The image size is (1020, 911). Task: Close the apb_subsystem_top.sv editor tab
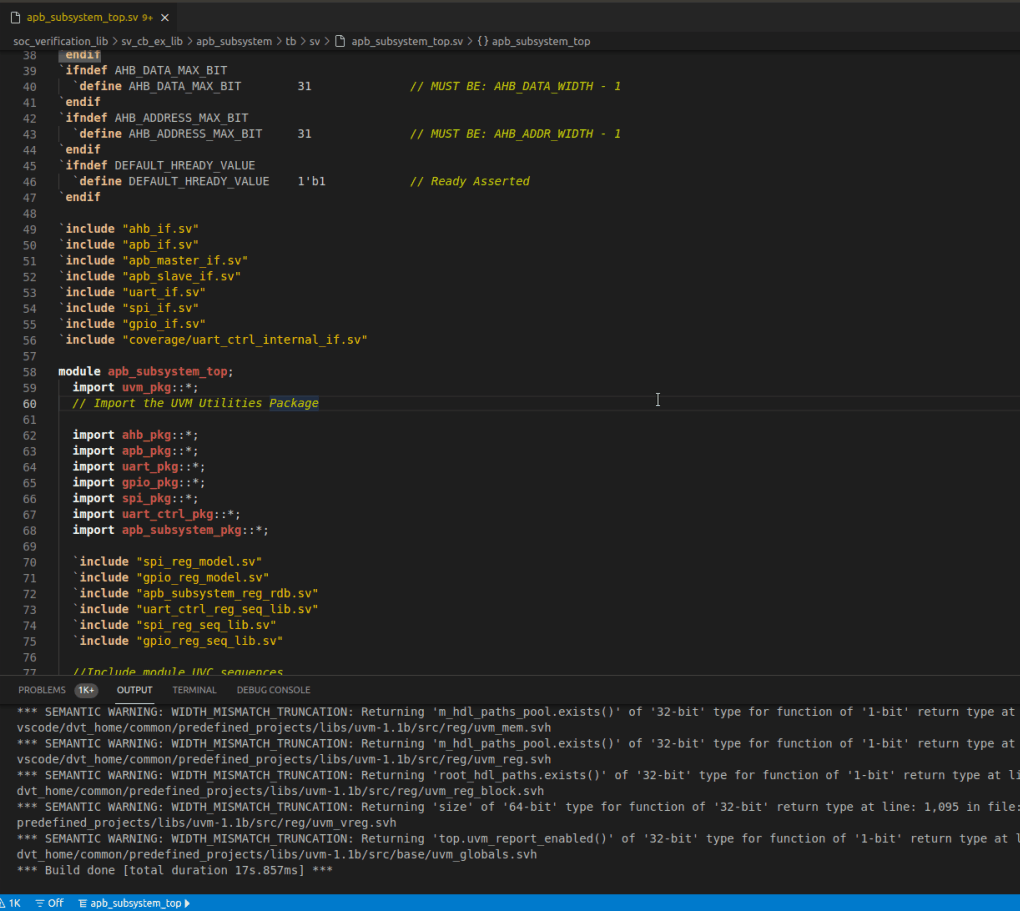165,16
